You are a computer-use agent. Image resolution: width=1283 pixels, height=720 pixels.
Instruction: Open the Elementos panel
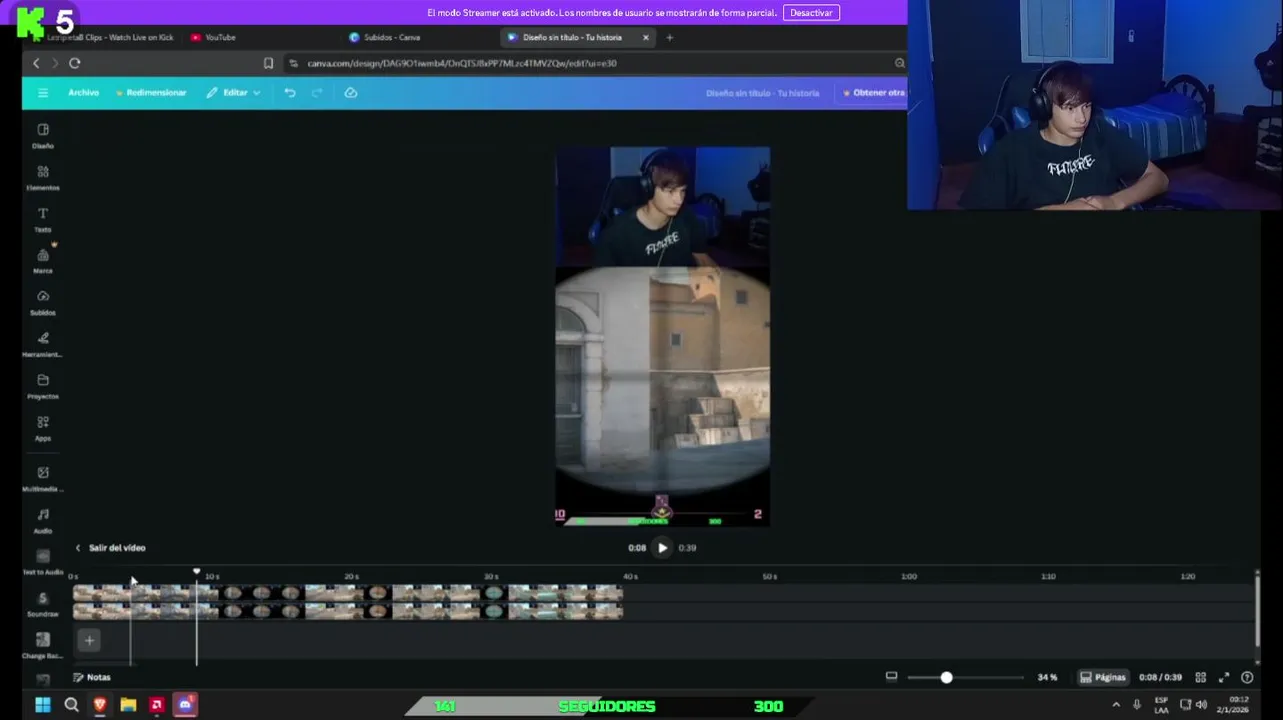point(43,178)
